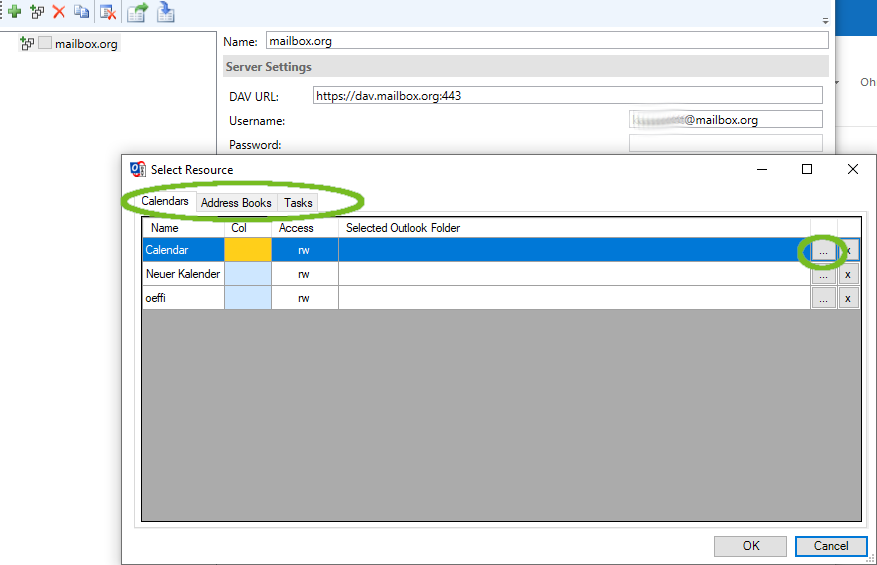Switch to the Calendars tab
877x565 pixels.
click(165, 201)
